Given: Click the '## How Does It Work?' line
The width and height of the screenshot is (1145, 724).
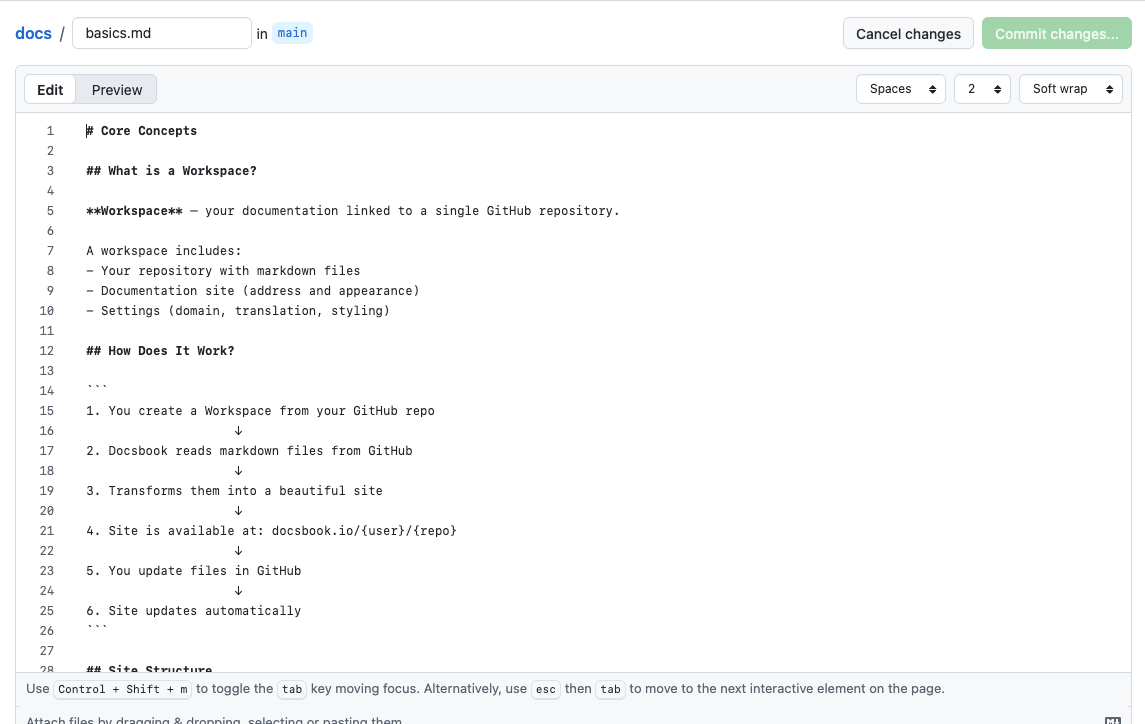Looking at the screenshot, I should pyautogui.click(x=161, y=351).
